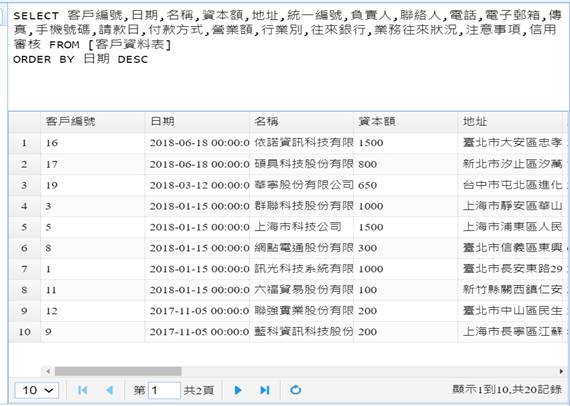Screen dimensions: 570x406
Task: Sort by the 客戶編號 column header
Action: pyautogui.click(x=93, y=121)
